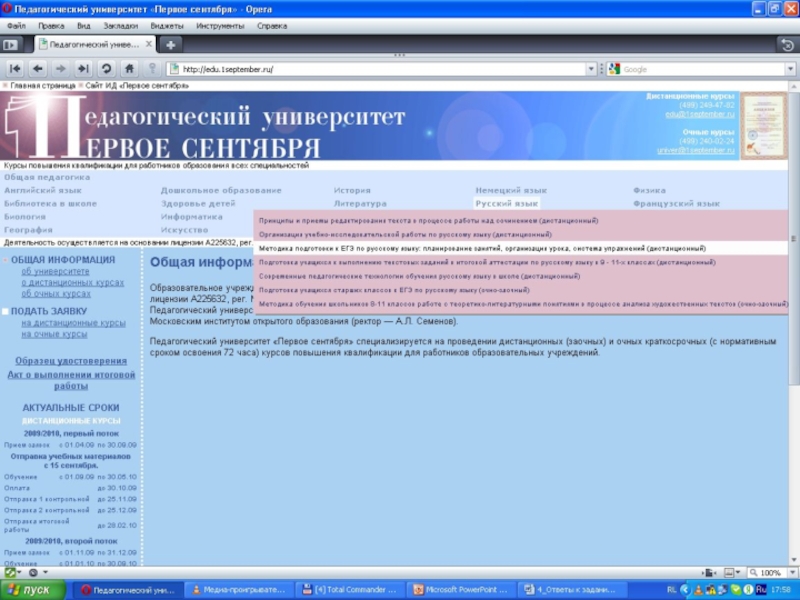Select course Принципы и приемы редактирования текста
The height and width of the screenshot is (600, 800).
tap(429, 220)
